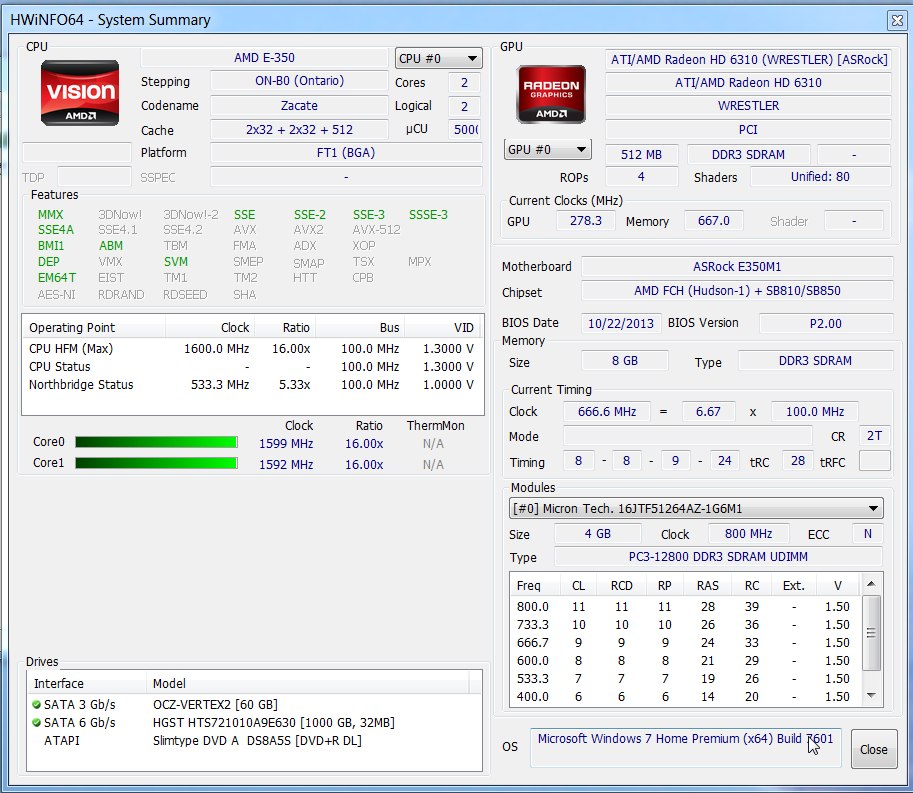This screenshot has height=793, width=913.
Task: Click the RAS column header in timing table
Action: point(707,586)
